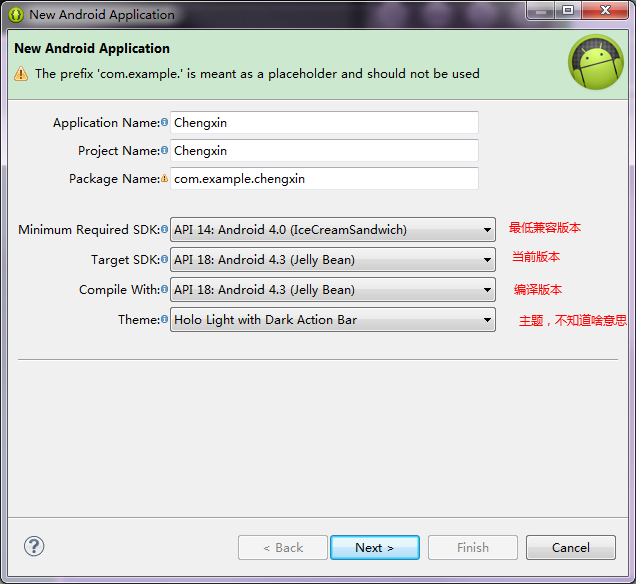Close the New Android Application dialog

(x=605, y=10)
